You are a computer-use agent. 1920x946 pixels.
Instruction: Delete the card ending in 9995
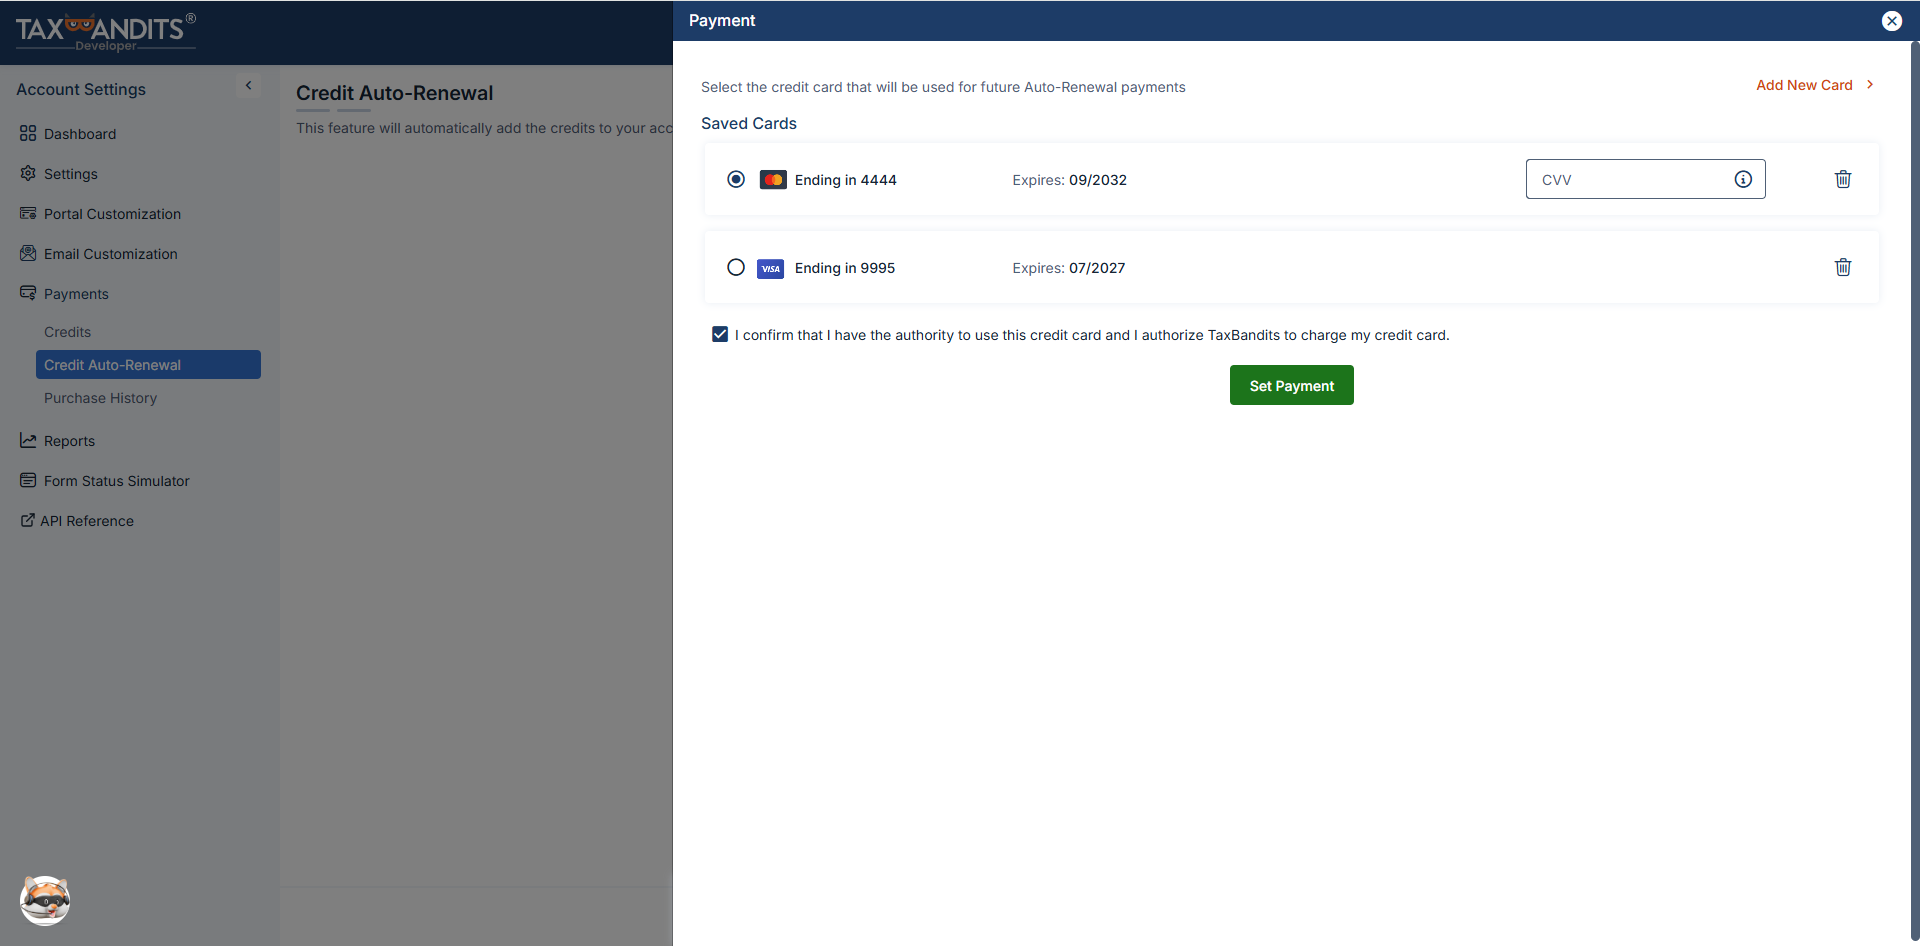pos(1843,267)
